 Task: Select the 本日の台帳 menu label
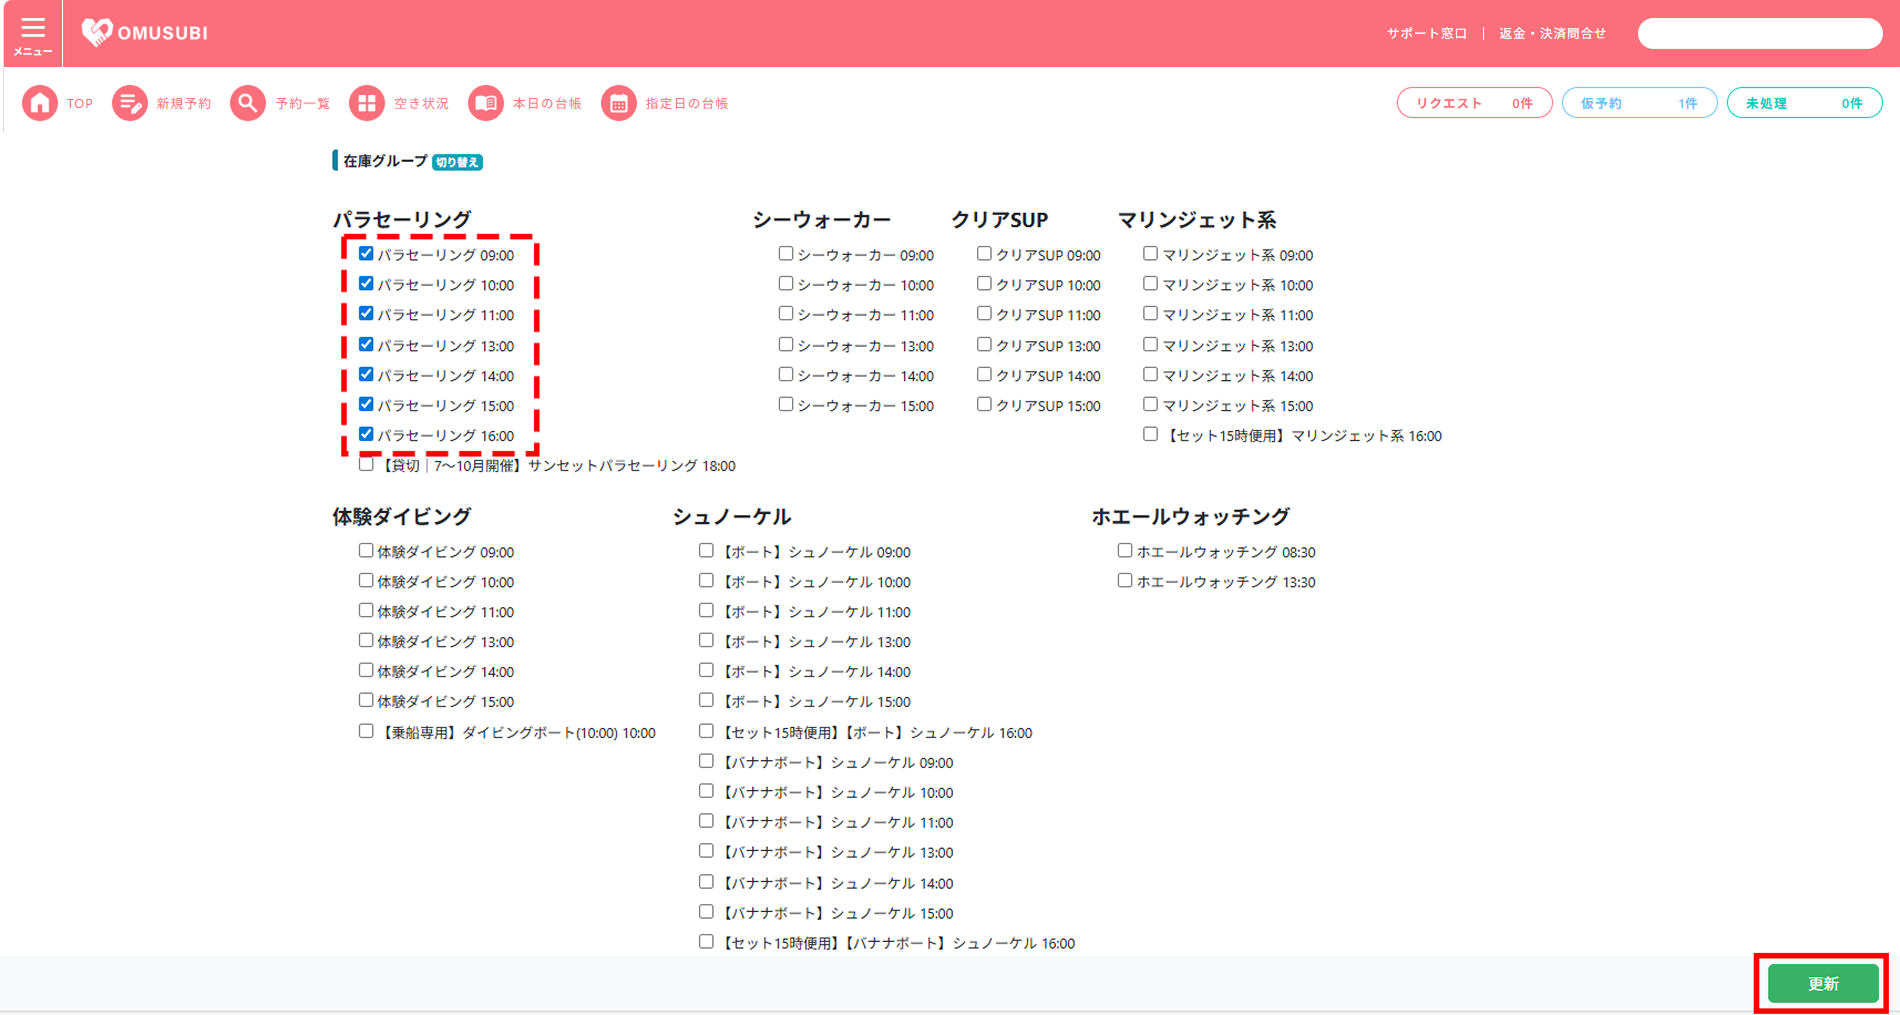[x=547, y=103]
